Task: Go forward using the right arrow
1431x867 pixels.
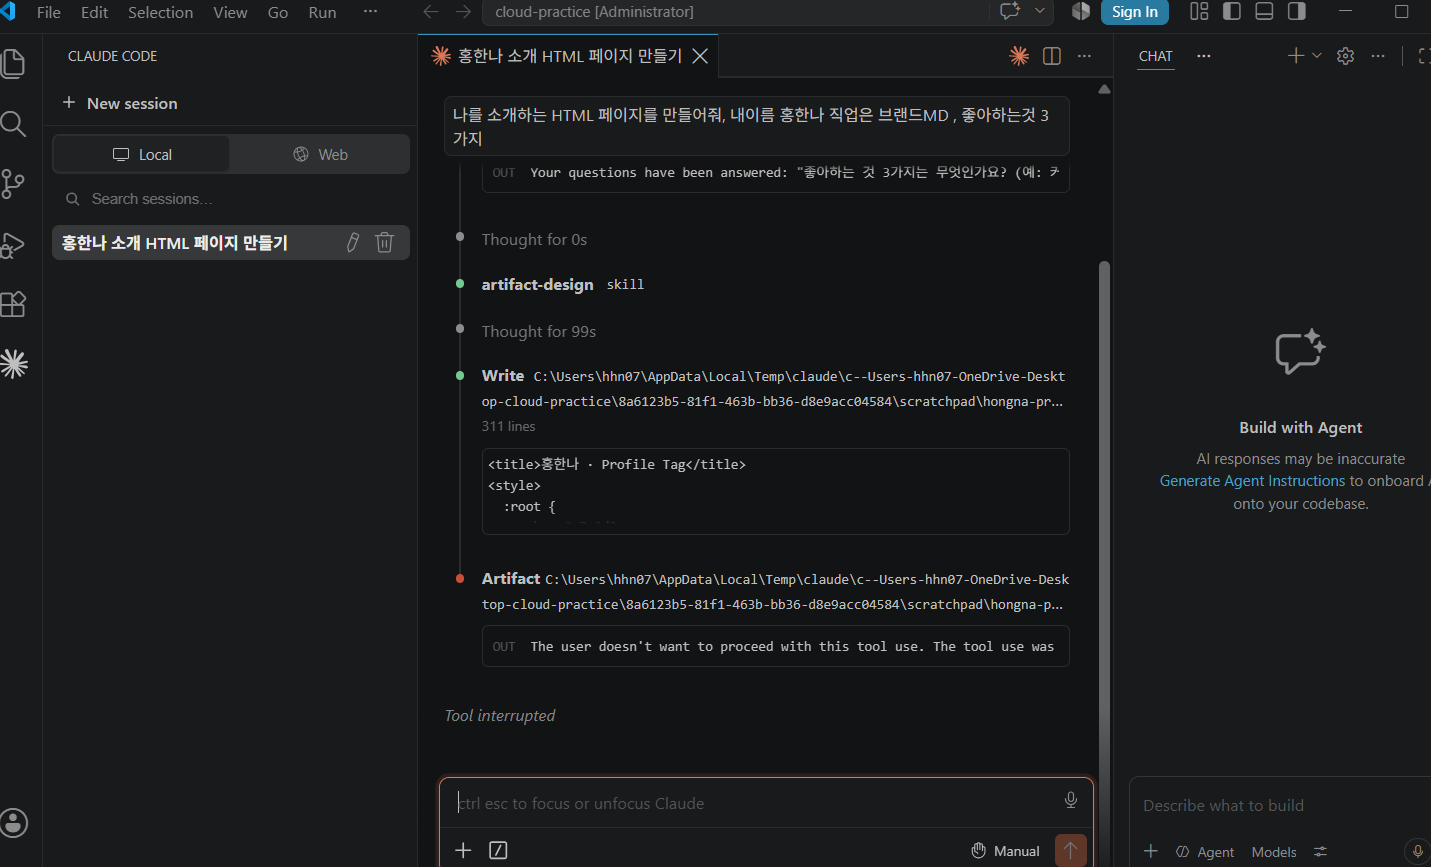Action: (x=463, y=12)
